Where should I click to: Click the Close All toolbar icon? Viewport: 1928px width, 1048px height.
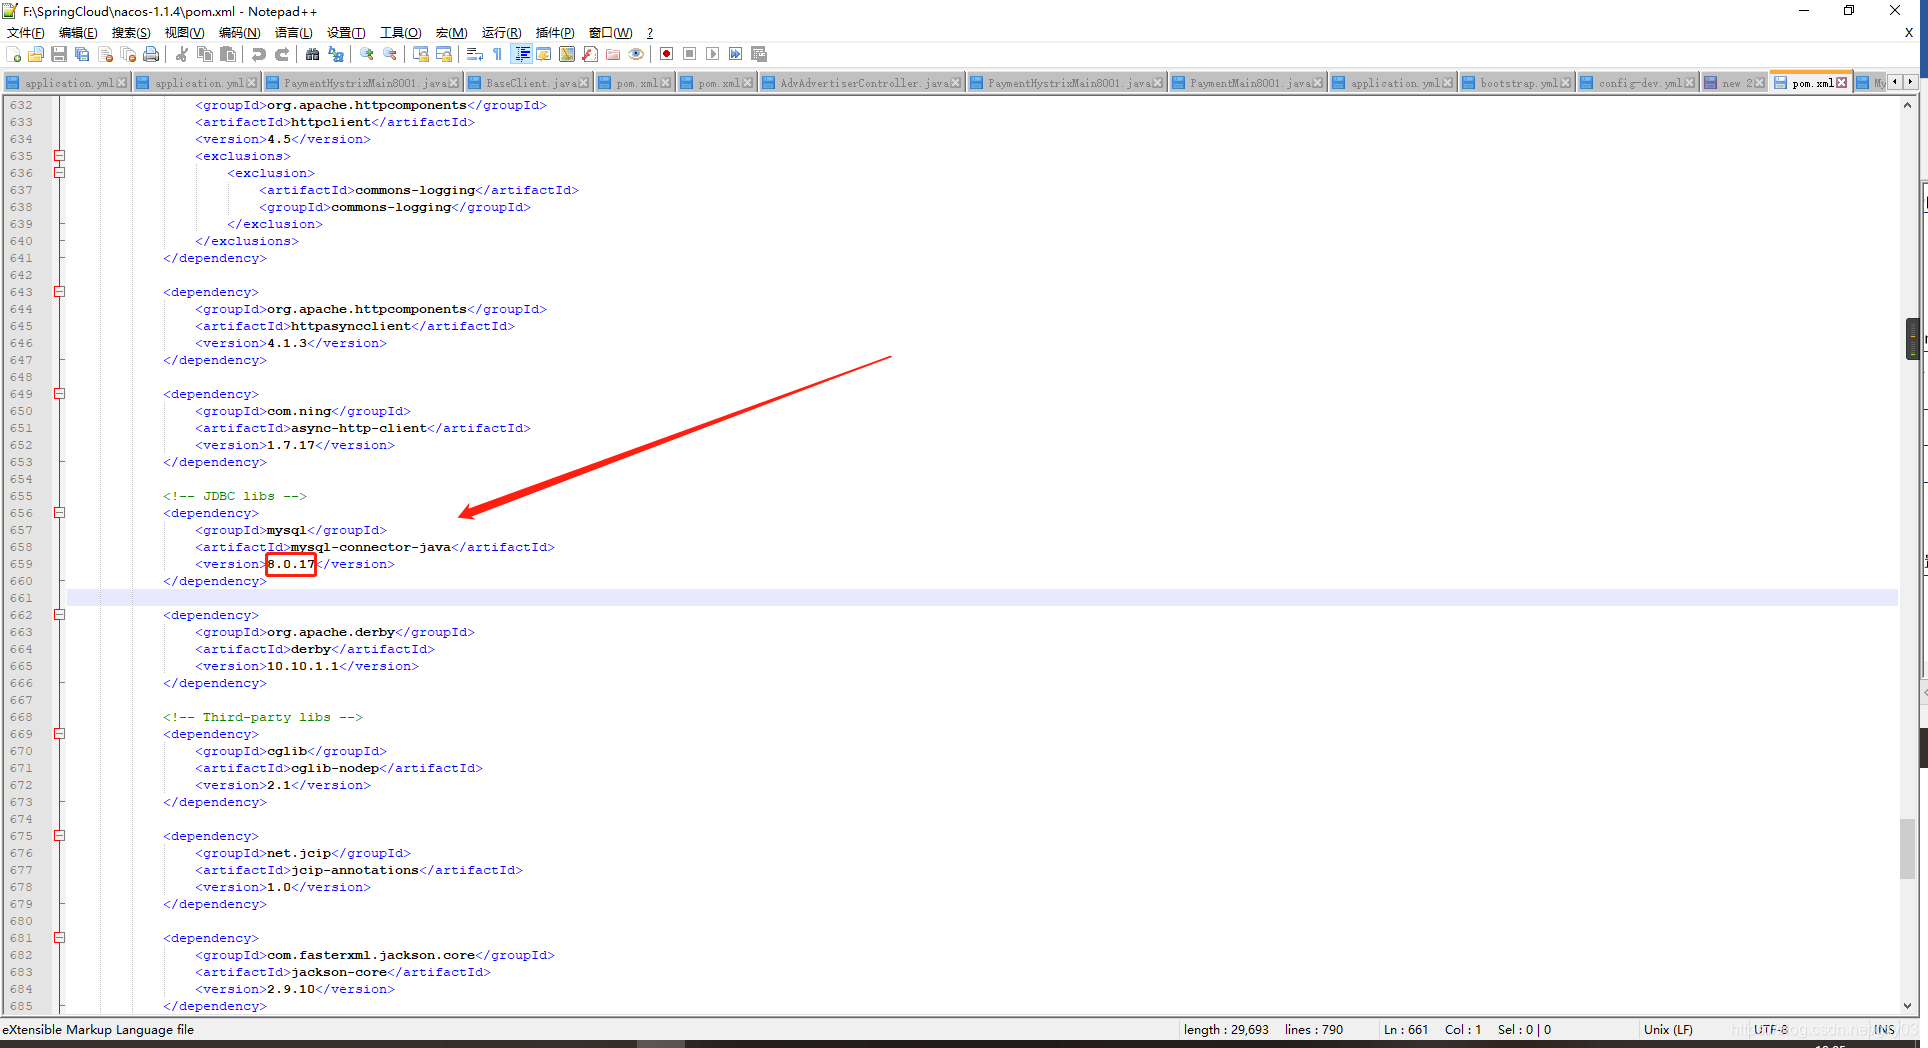128,54
